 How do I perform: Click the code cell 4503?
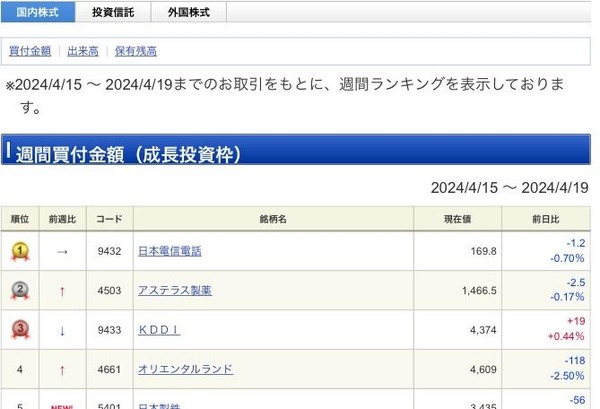click(x=109, y=290)
